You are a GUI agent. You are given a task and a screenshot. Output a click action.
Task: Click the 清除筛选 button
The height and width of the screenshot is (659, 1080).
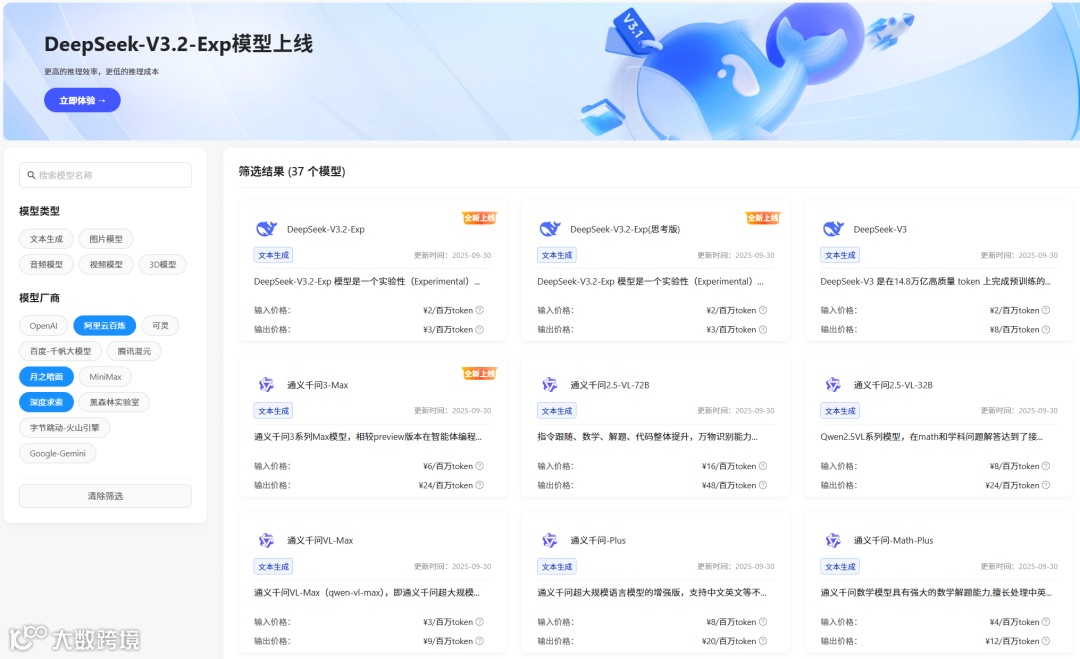click(105, 496)
